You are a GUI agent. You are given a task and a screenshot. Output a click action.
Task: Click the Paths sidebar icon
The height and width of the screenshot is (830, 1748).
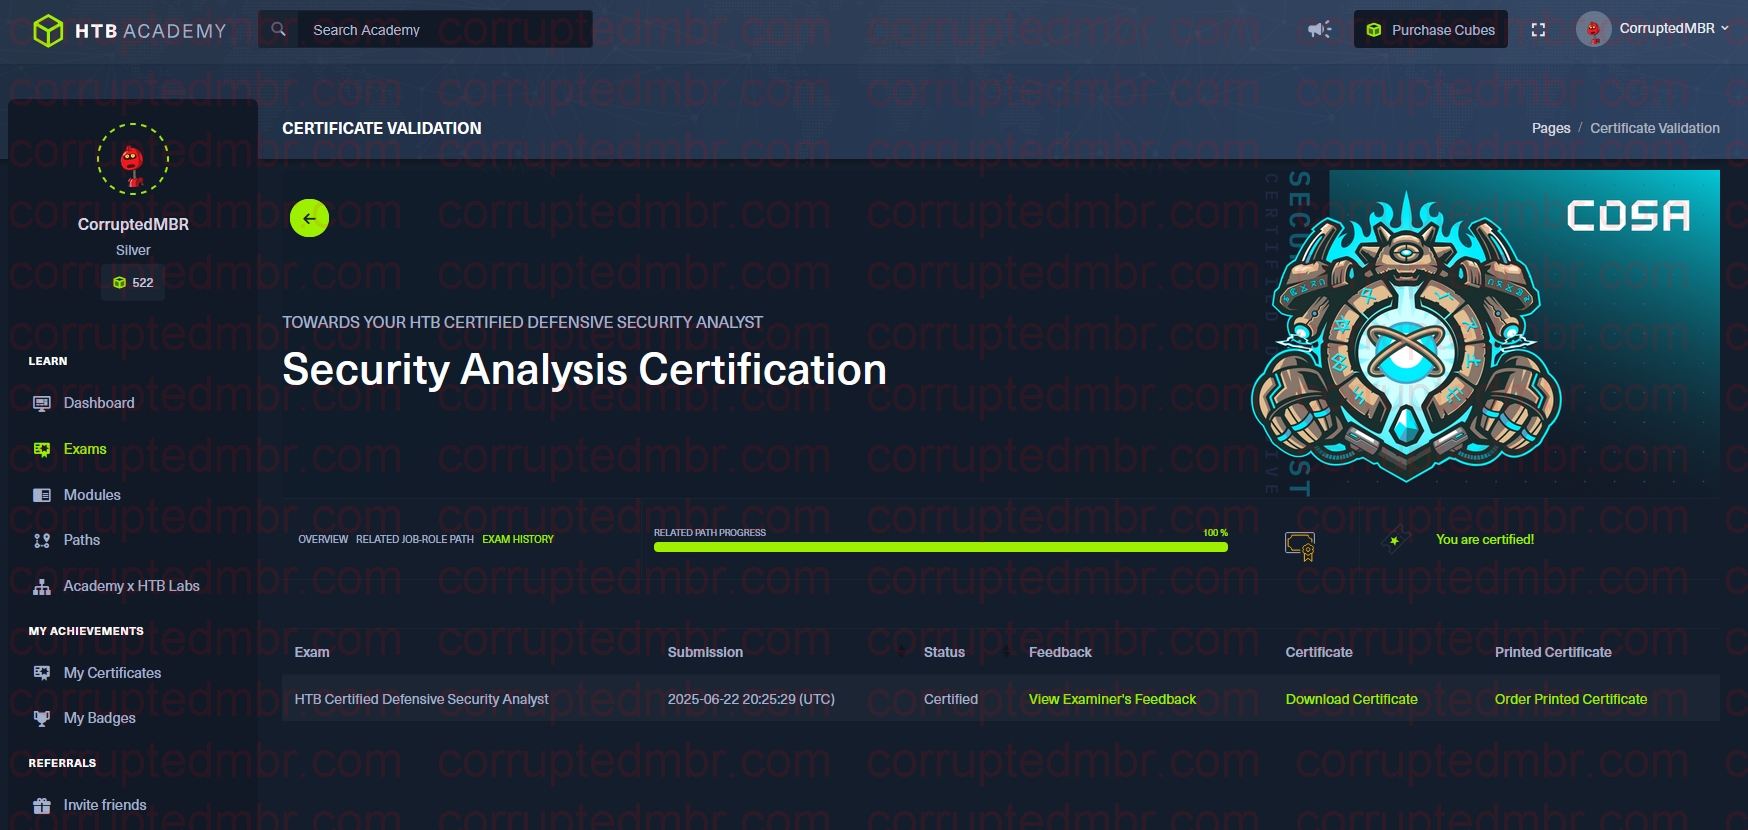[42, 540]
